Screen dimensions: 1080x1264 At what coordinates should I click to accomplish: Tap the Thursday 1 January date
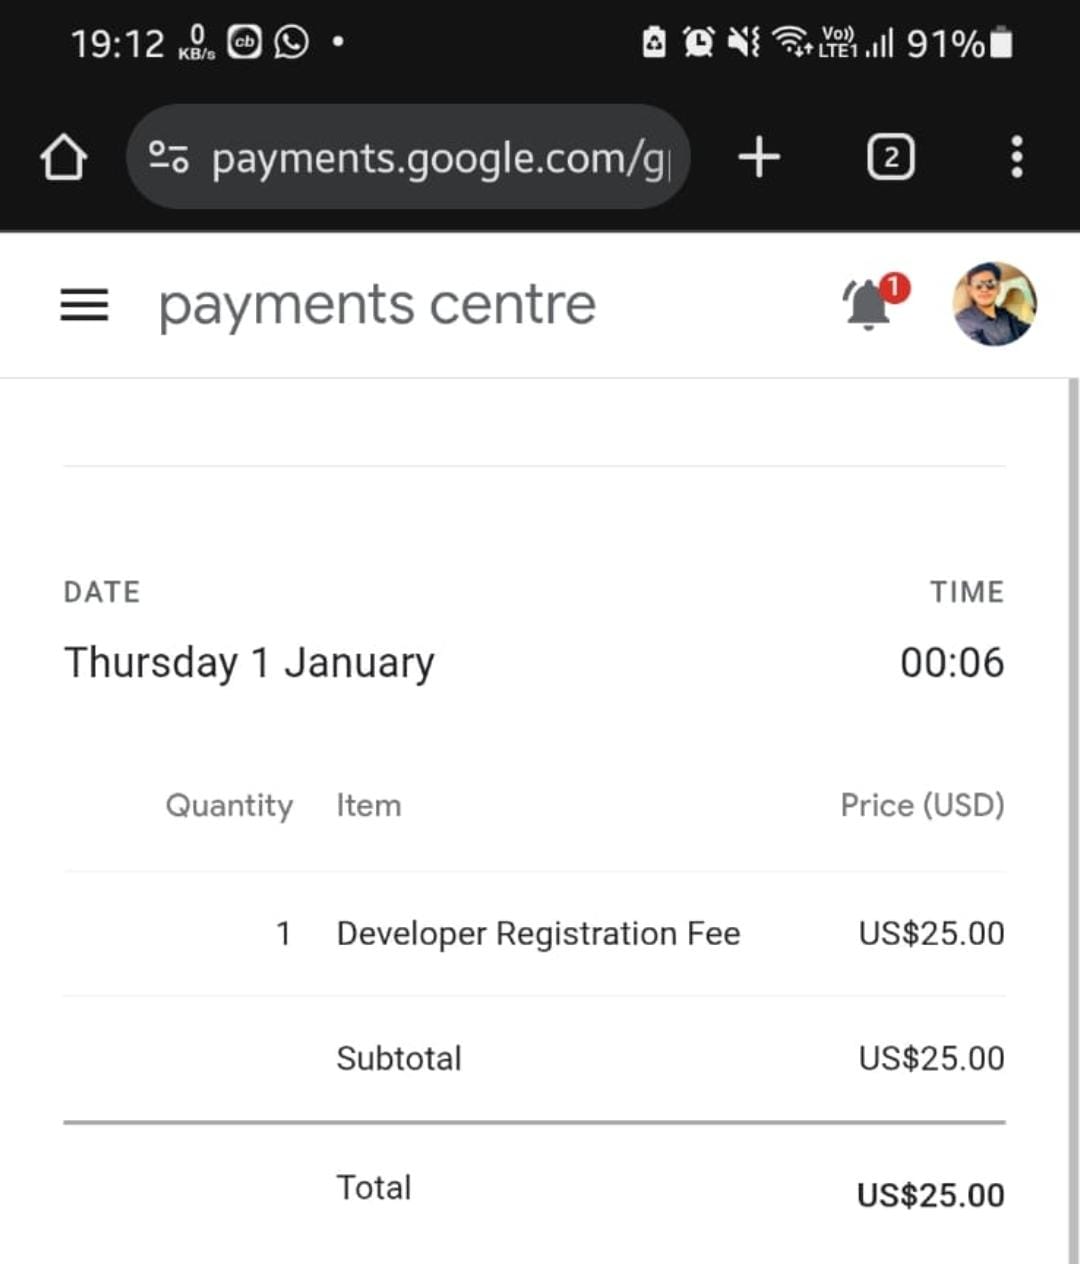(x=249, y=662)
